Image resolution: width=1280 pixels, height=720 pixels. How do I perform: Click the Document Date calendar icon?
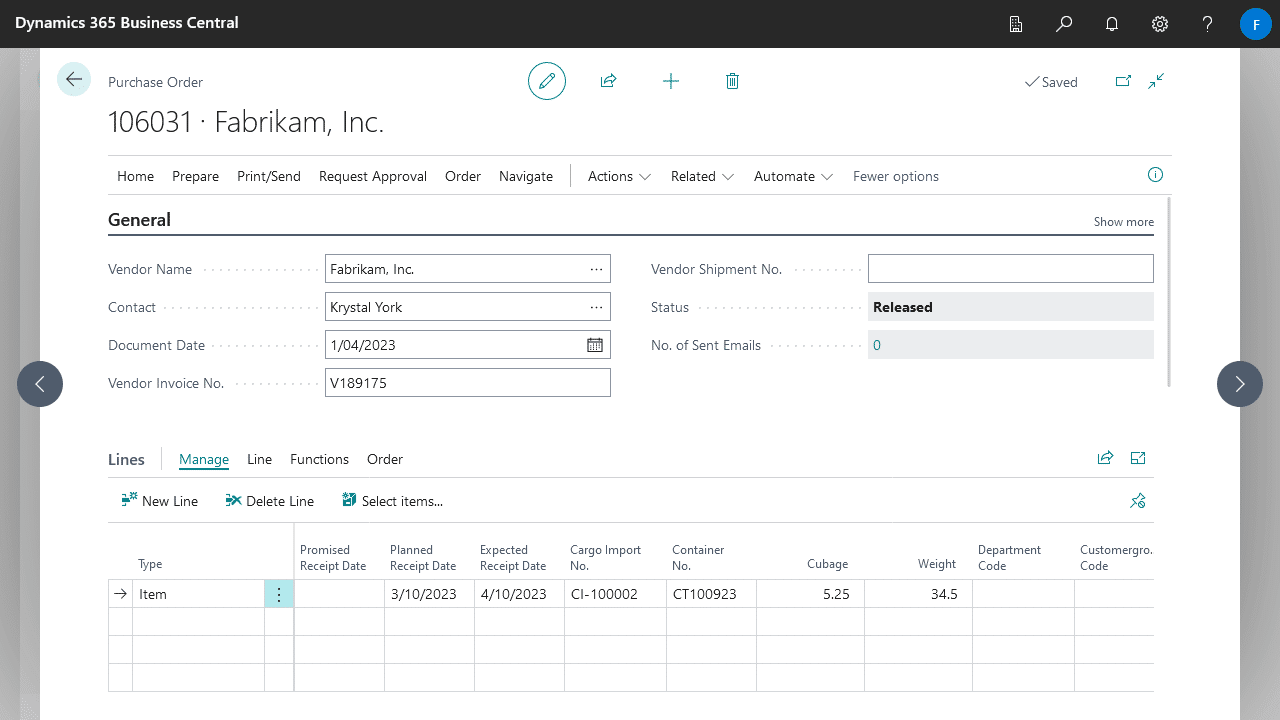click(x=595, y=345)
